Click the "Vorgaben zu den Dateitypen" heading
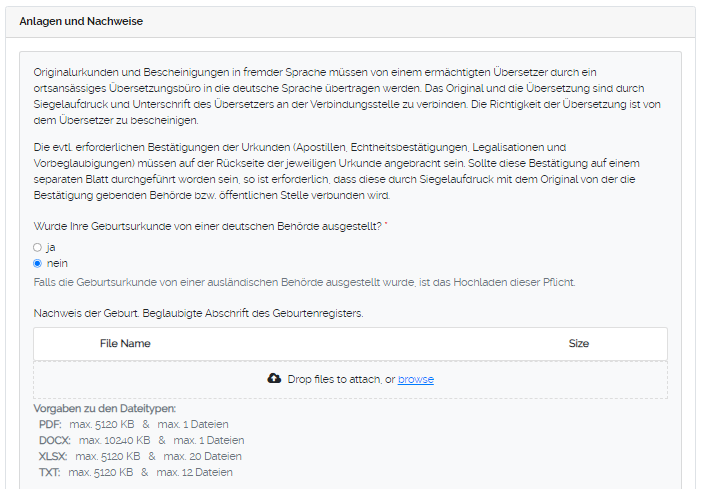The width and height of the screenshot is (702, 489). click(x=105, y=408)
